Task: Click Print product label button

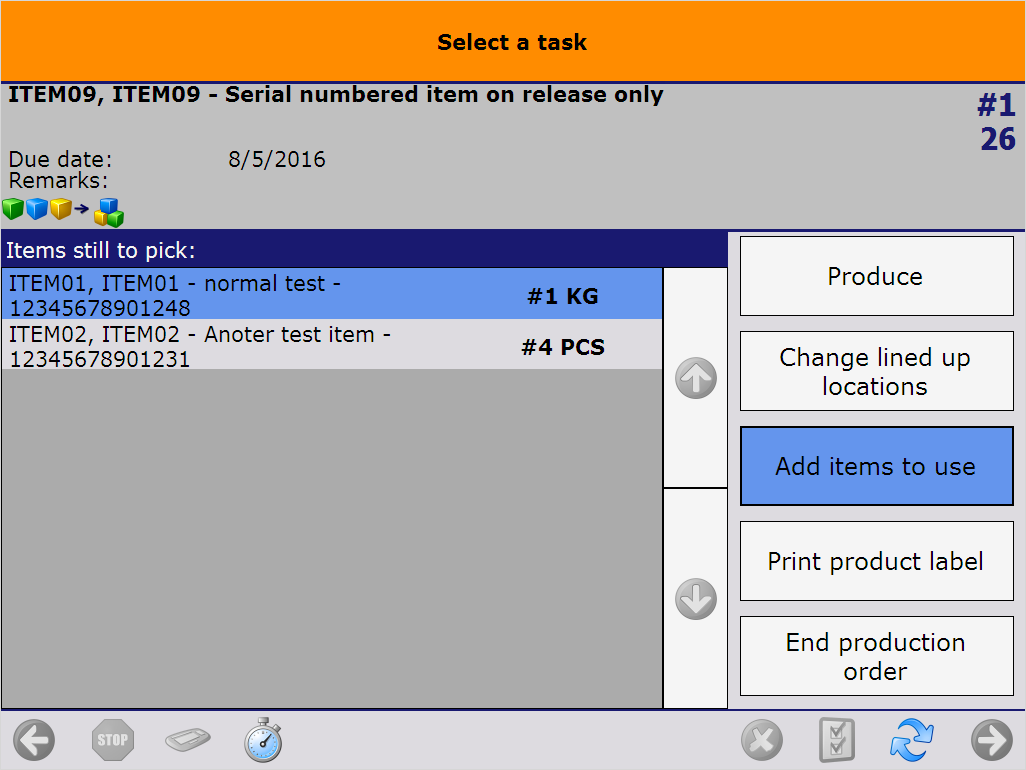Action: 876,561
